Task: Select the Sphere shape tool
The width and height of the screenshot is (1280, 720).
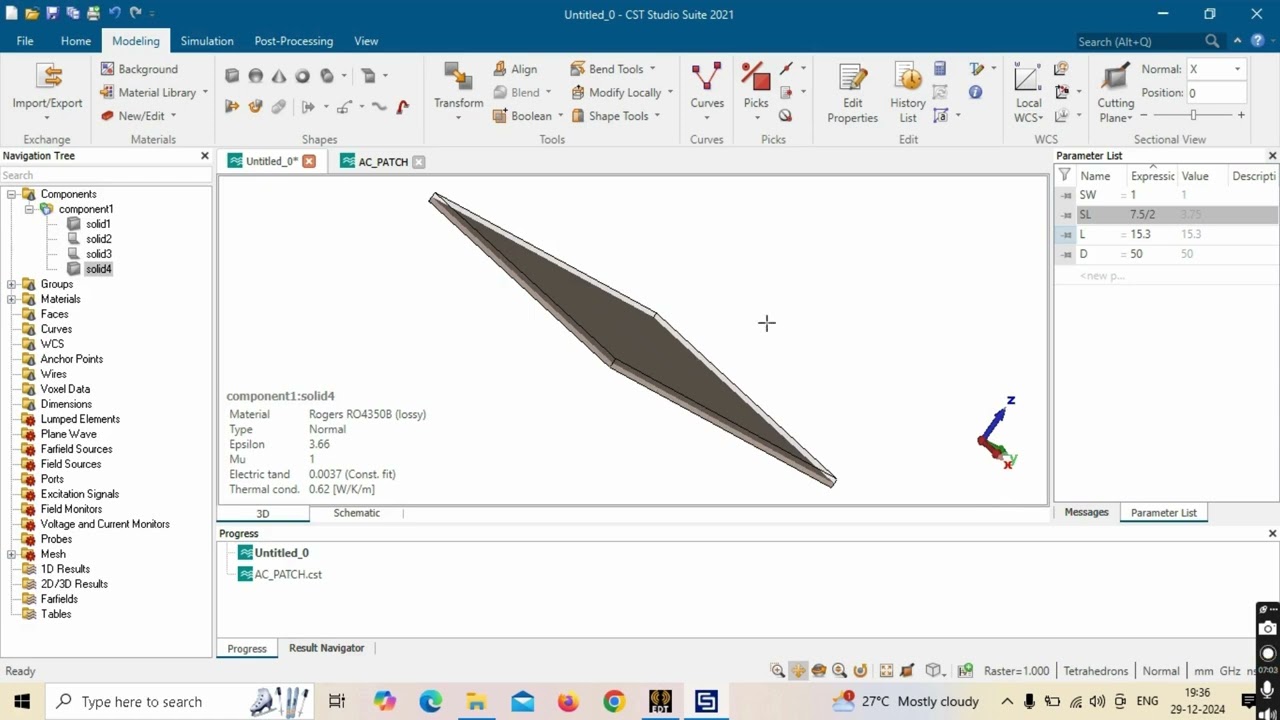Action: (x=255, y=76)
